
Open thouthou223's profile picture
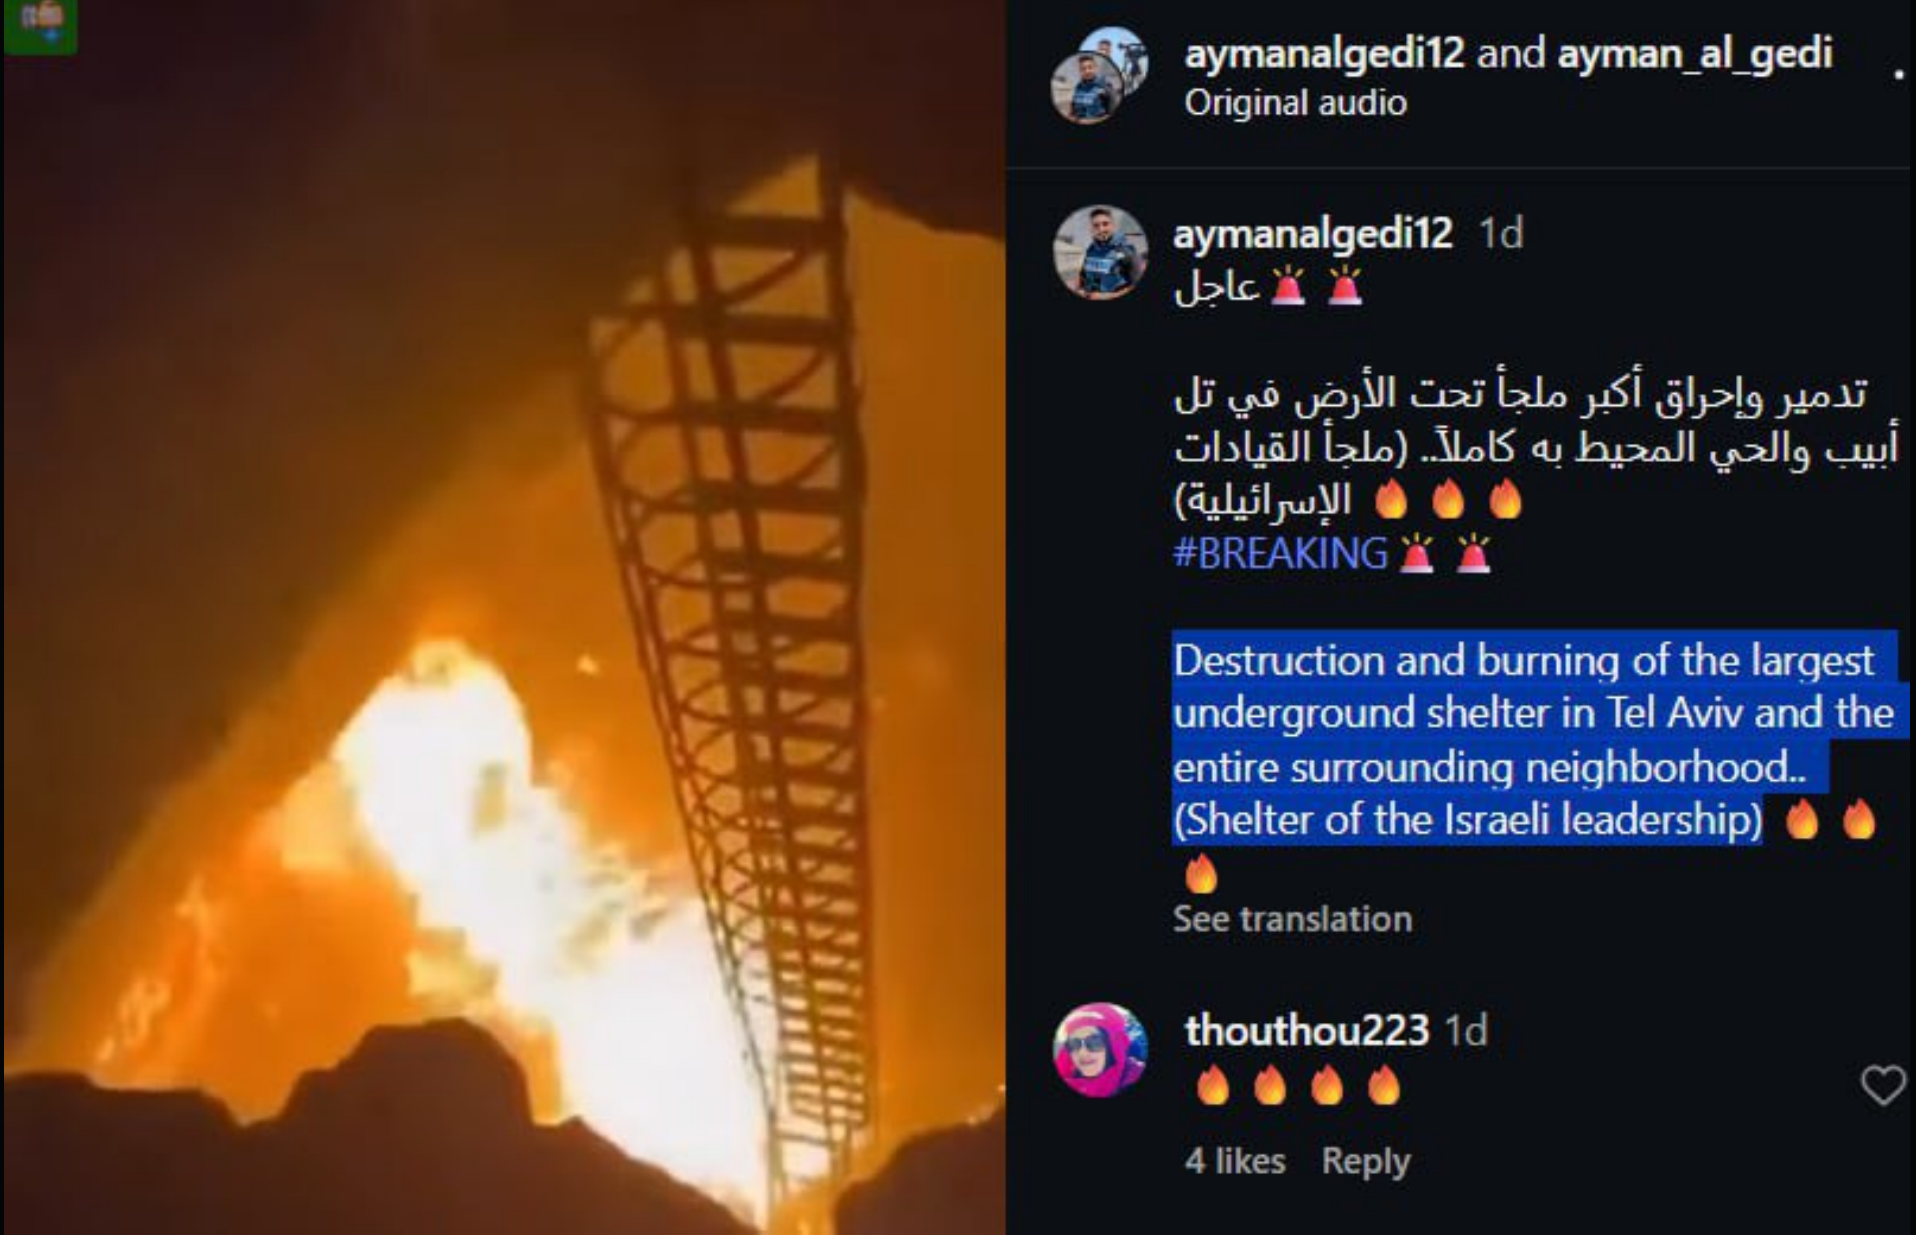(x=1101, y=1049)
